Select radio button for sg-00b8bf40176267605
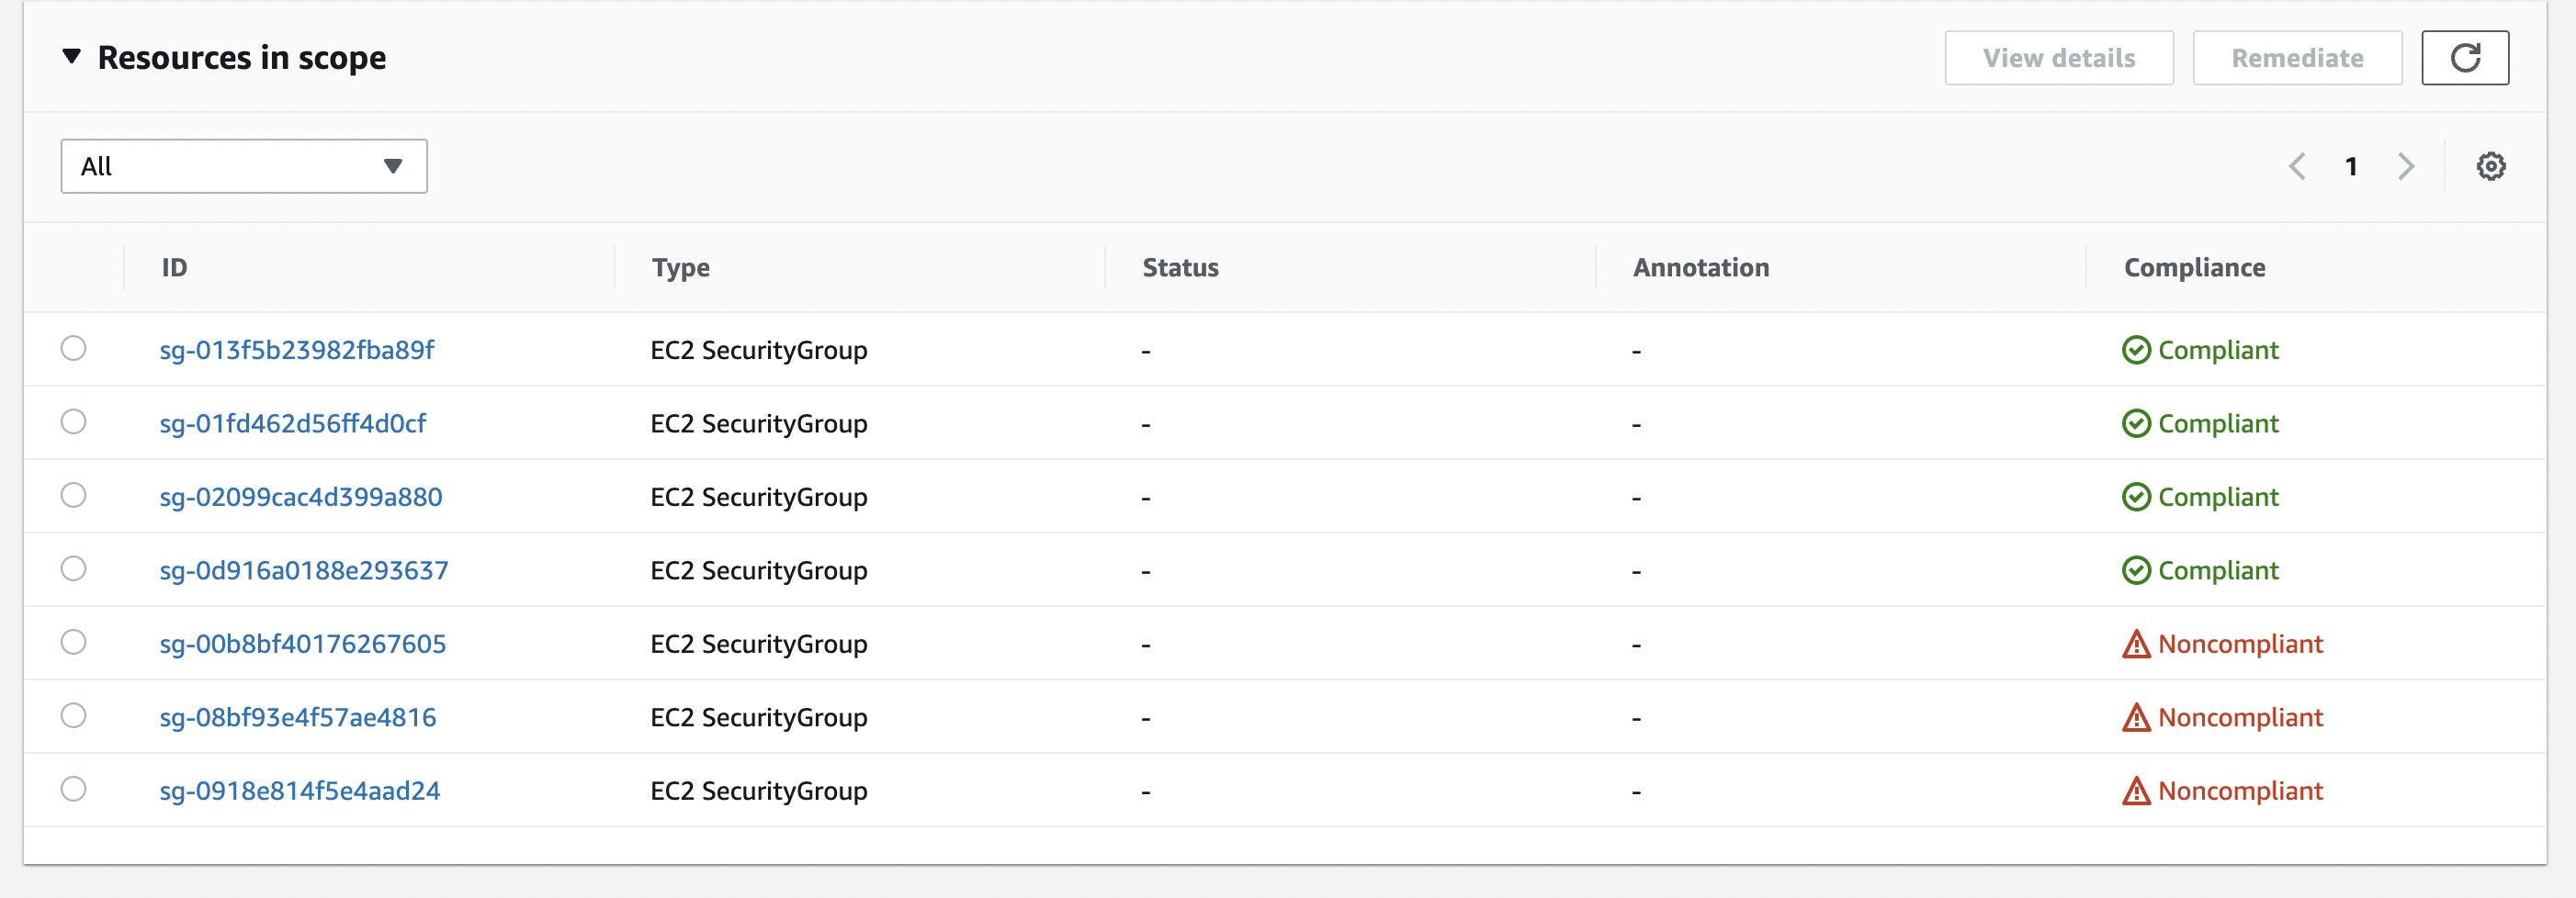The height and width of the screenshot is (898, 2576). (x=73, y=642)
